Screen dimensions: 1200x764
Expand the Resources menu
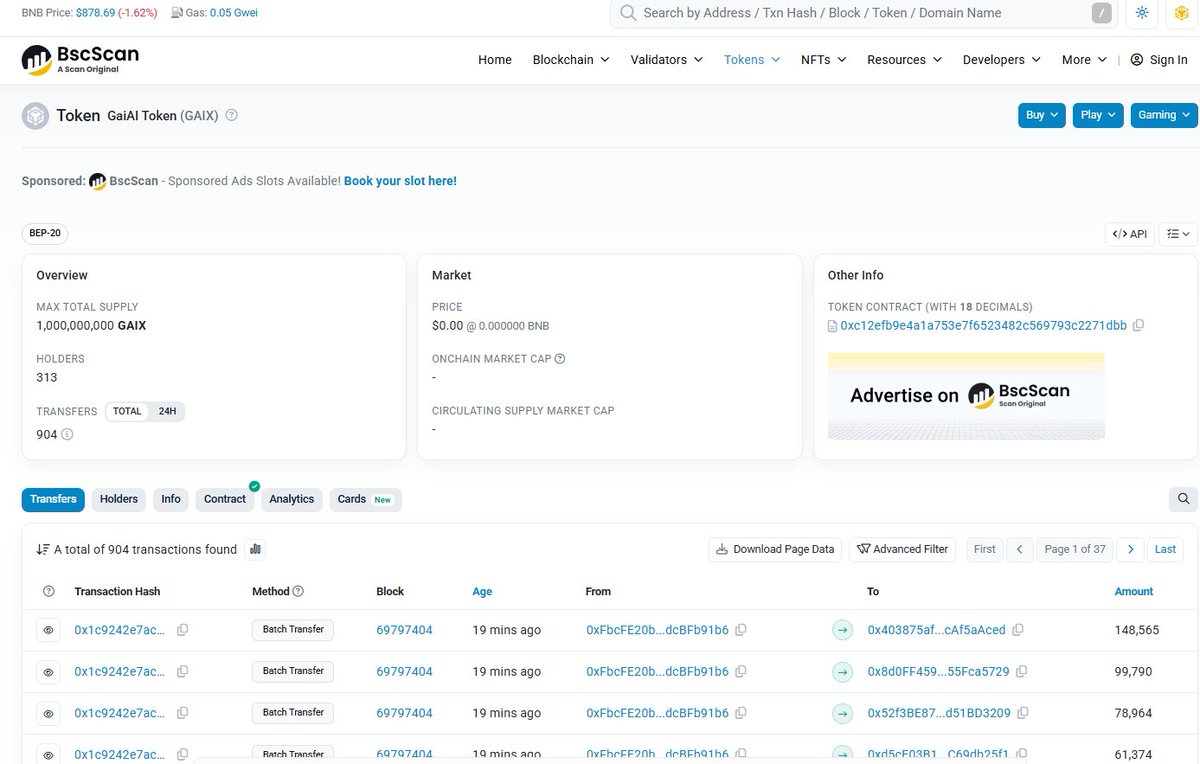click(x=904, y=60)
